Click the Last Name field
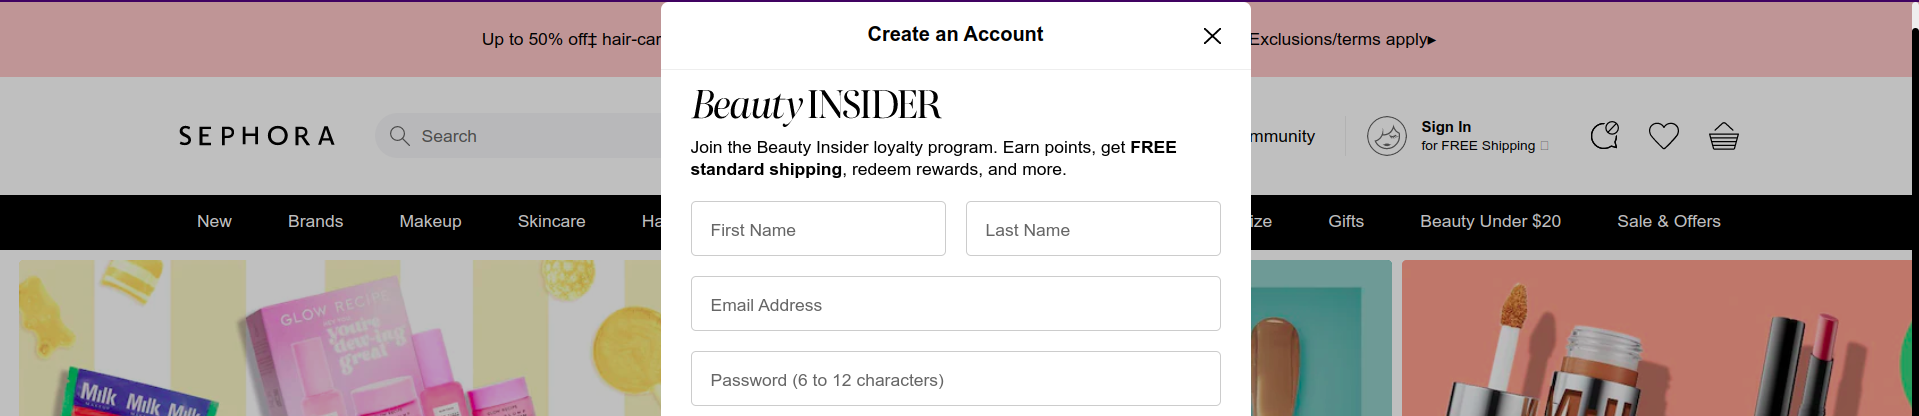The width and height of the screenshot is (1919, 416). point(1093,229)
